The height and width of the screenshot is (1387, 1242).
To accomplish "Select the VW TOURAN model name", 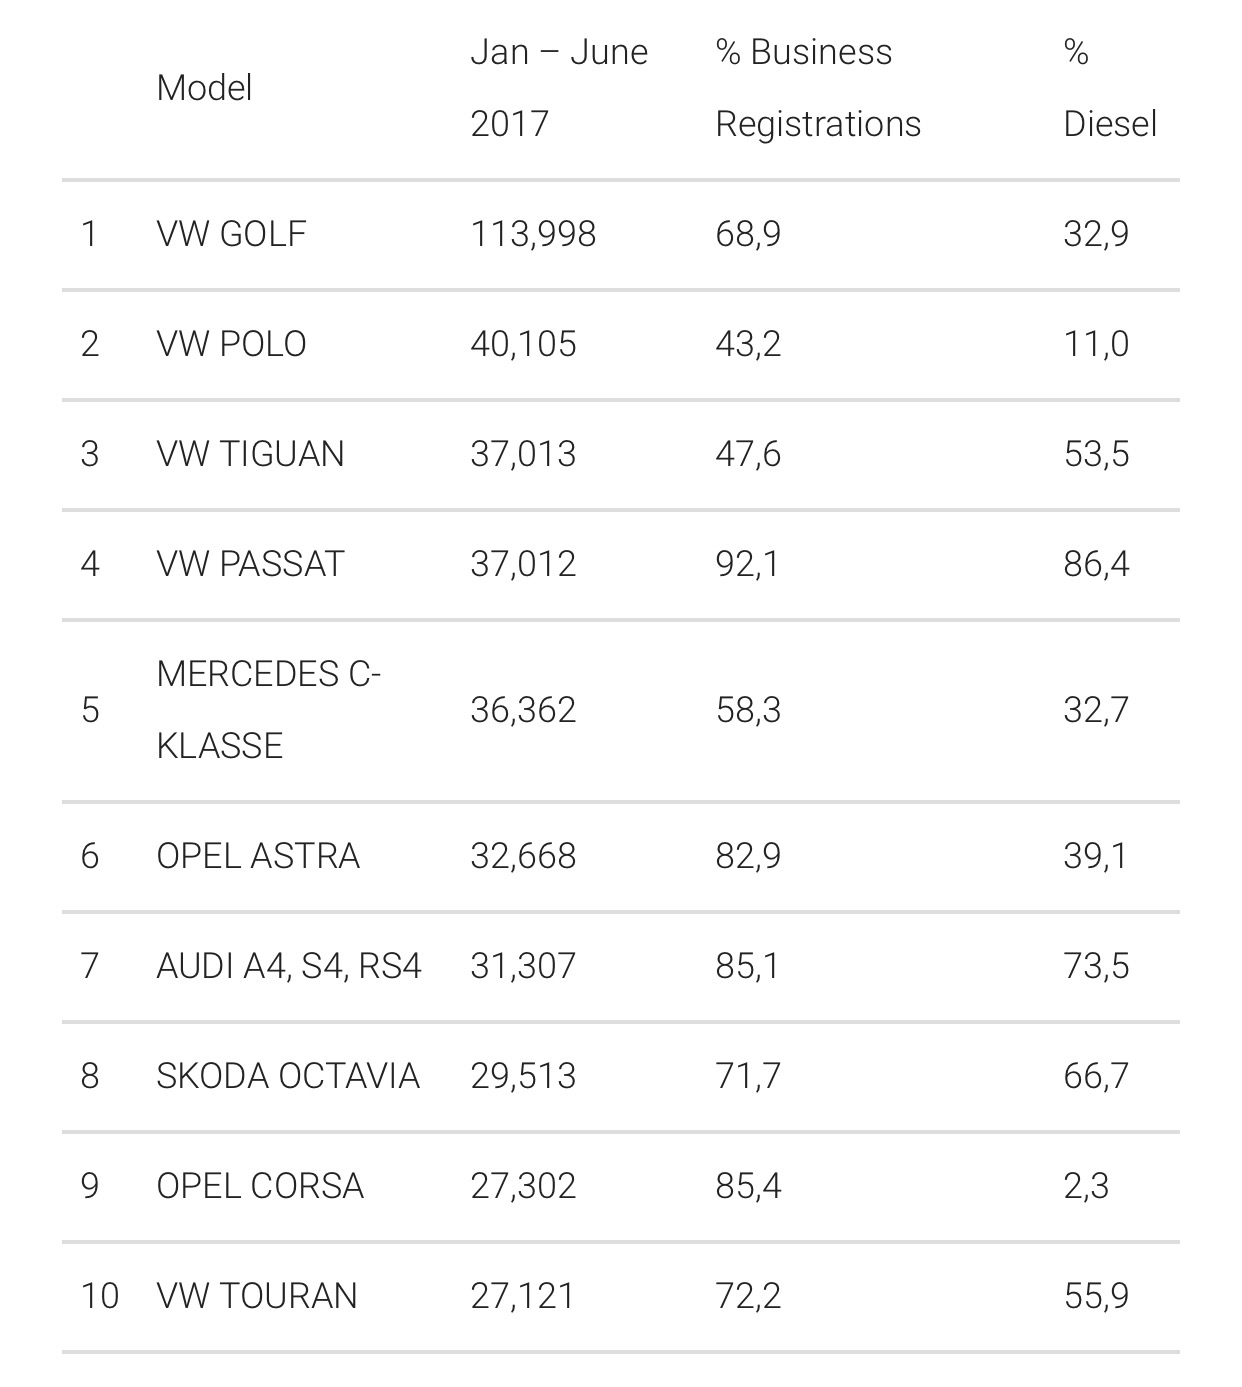I will pyautogui.click(x=257, y=1296).
